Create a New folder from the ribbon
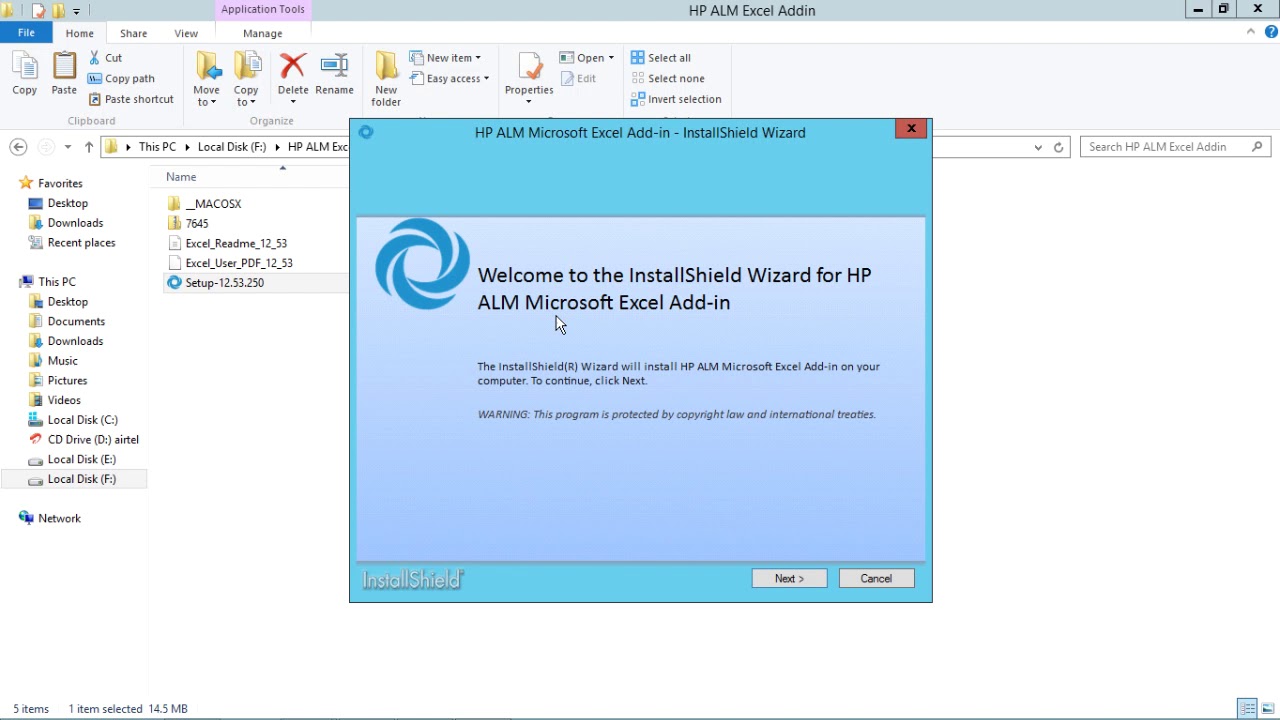Viewport: 1280px width, 720px height. 386,79
